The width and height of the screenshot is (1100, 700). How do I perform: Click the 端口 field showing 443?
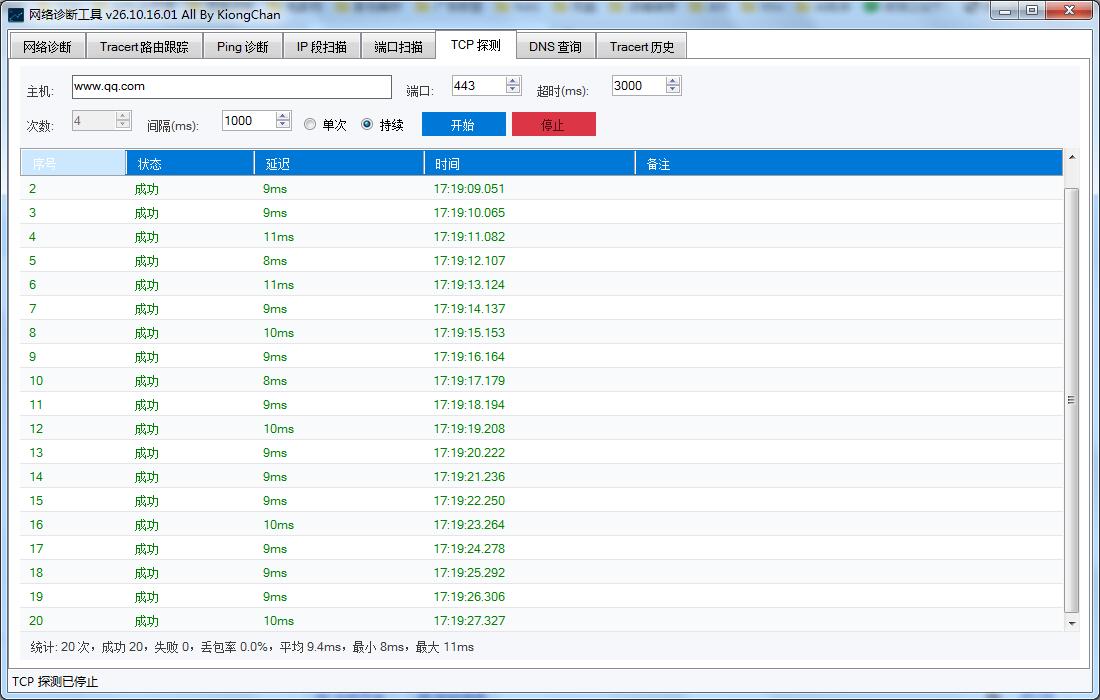coord(478,86)
